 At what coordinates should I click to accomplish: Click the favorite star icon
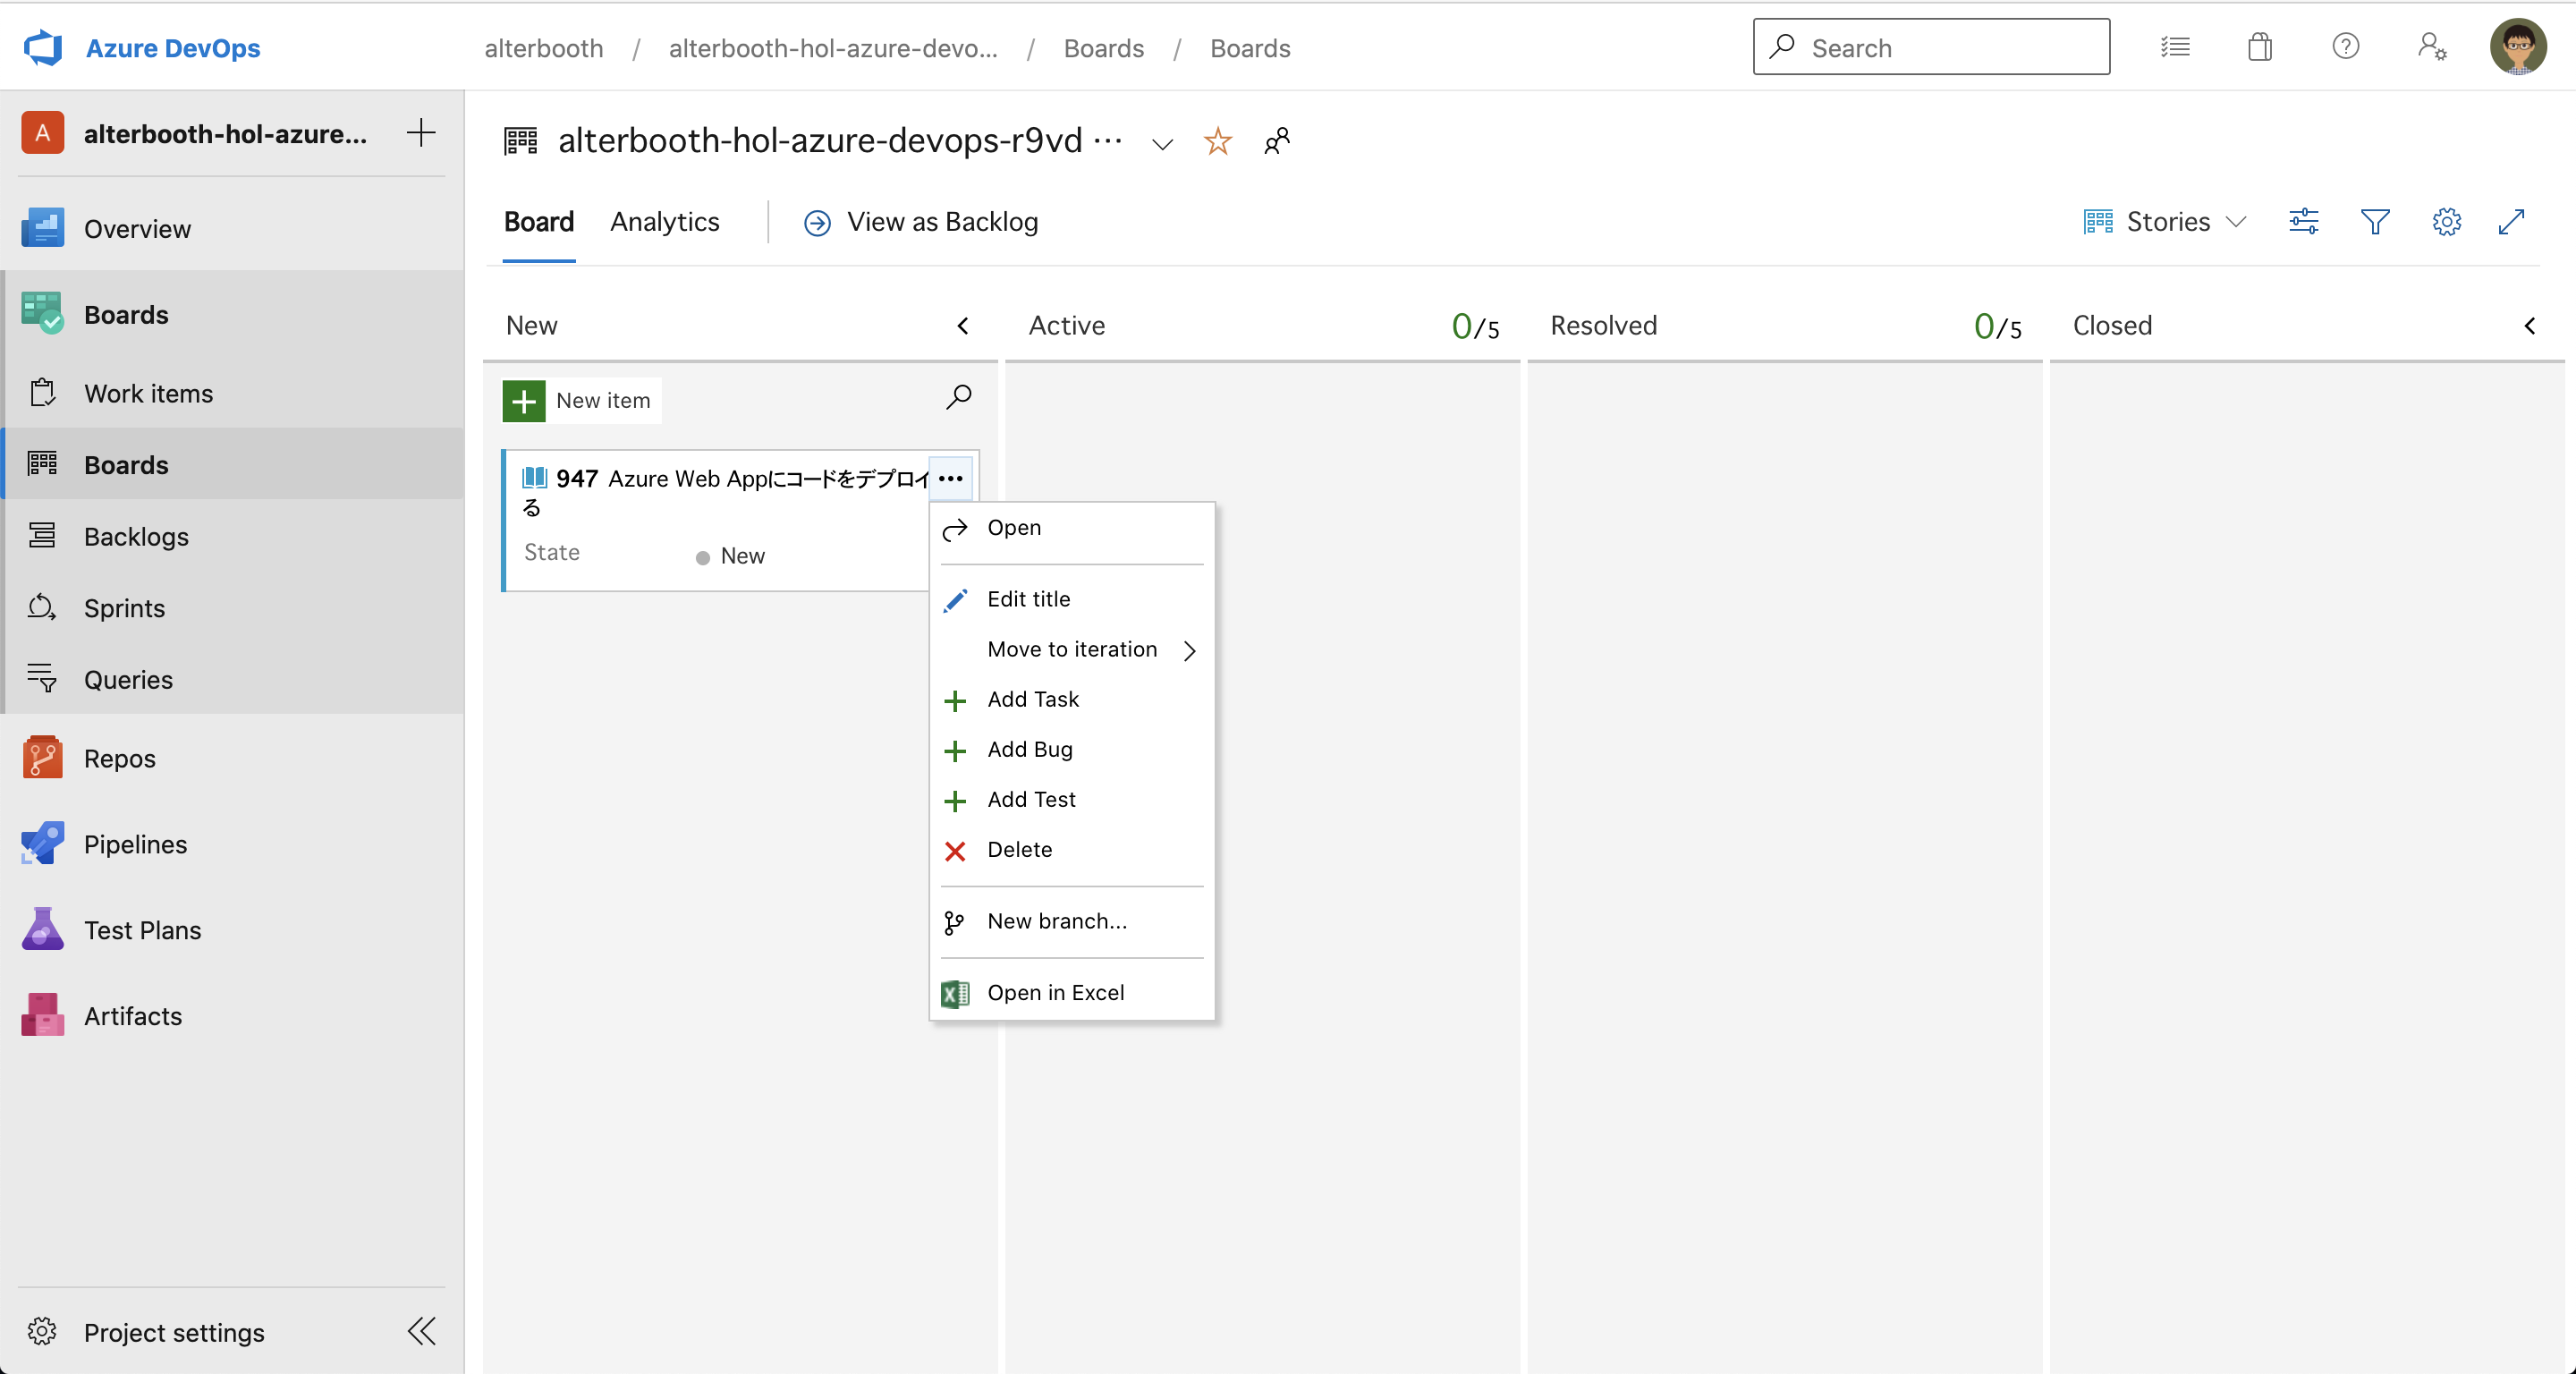[x=1217, y=141]
